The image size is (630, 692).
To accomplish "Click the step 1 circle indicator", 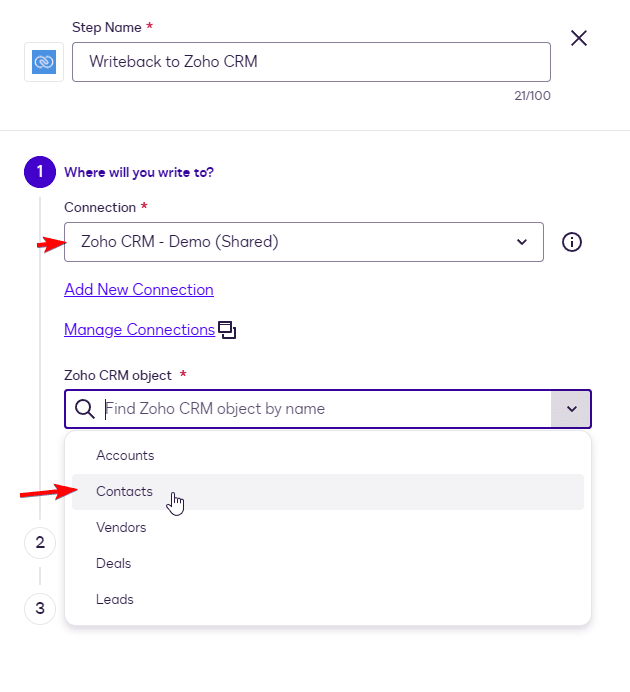I will 40,172.
